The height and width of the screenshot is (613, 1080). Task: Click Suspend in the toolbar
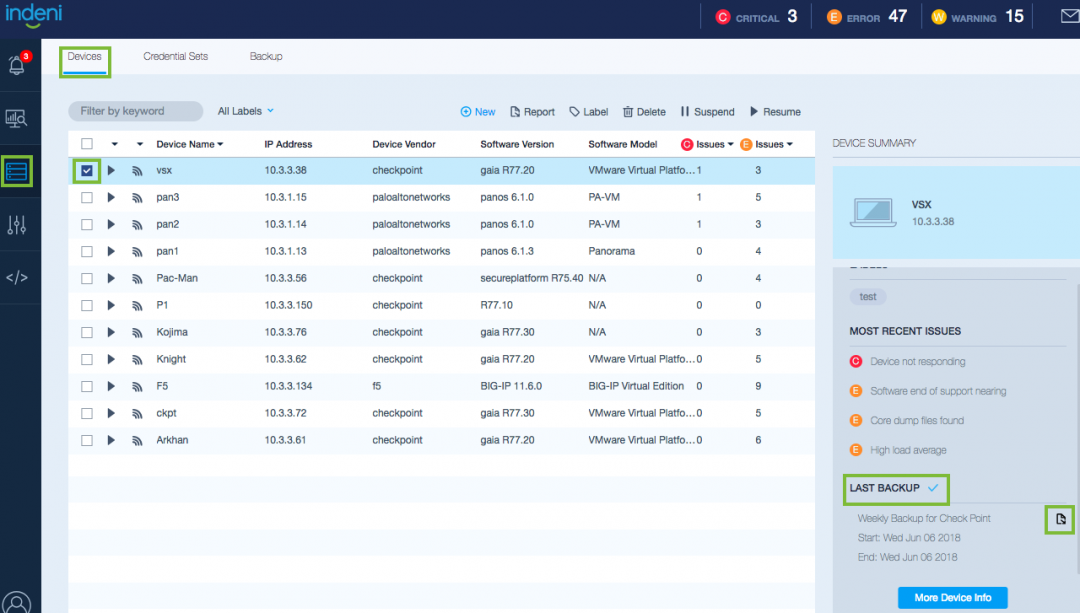707,111
